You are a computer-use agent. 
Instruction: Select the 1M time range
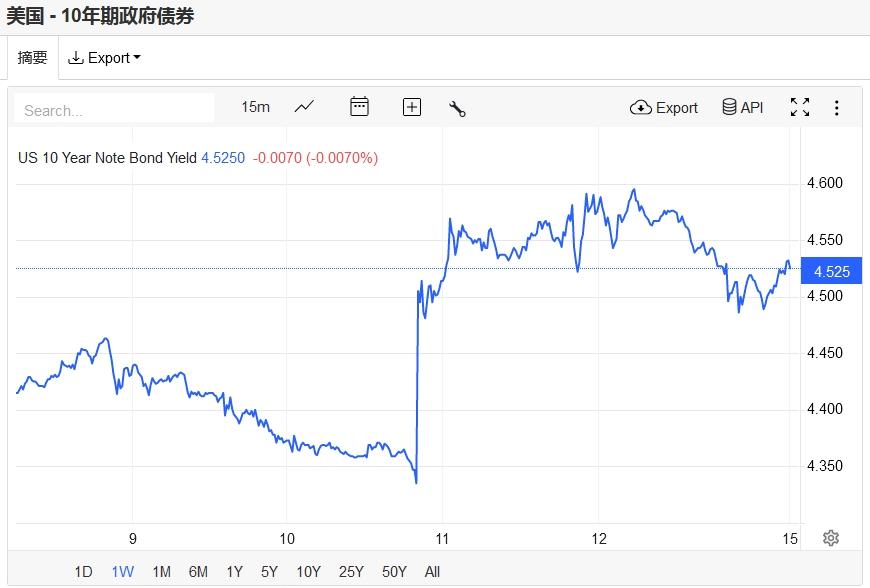click(x=161, y=572)
